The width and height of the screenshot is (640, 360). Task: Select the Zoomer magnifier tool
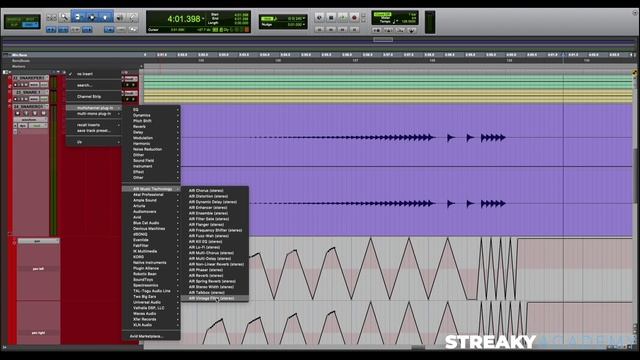click(x=64, y=17)
